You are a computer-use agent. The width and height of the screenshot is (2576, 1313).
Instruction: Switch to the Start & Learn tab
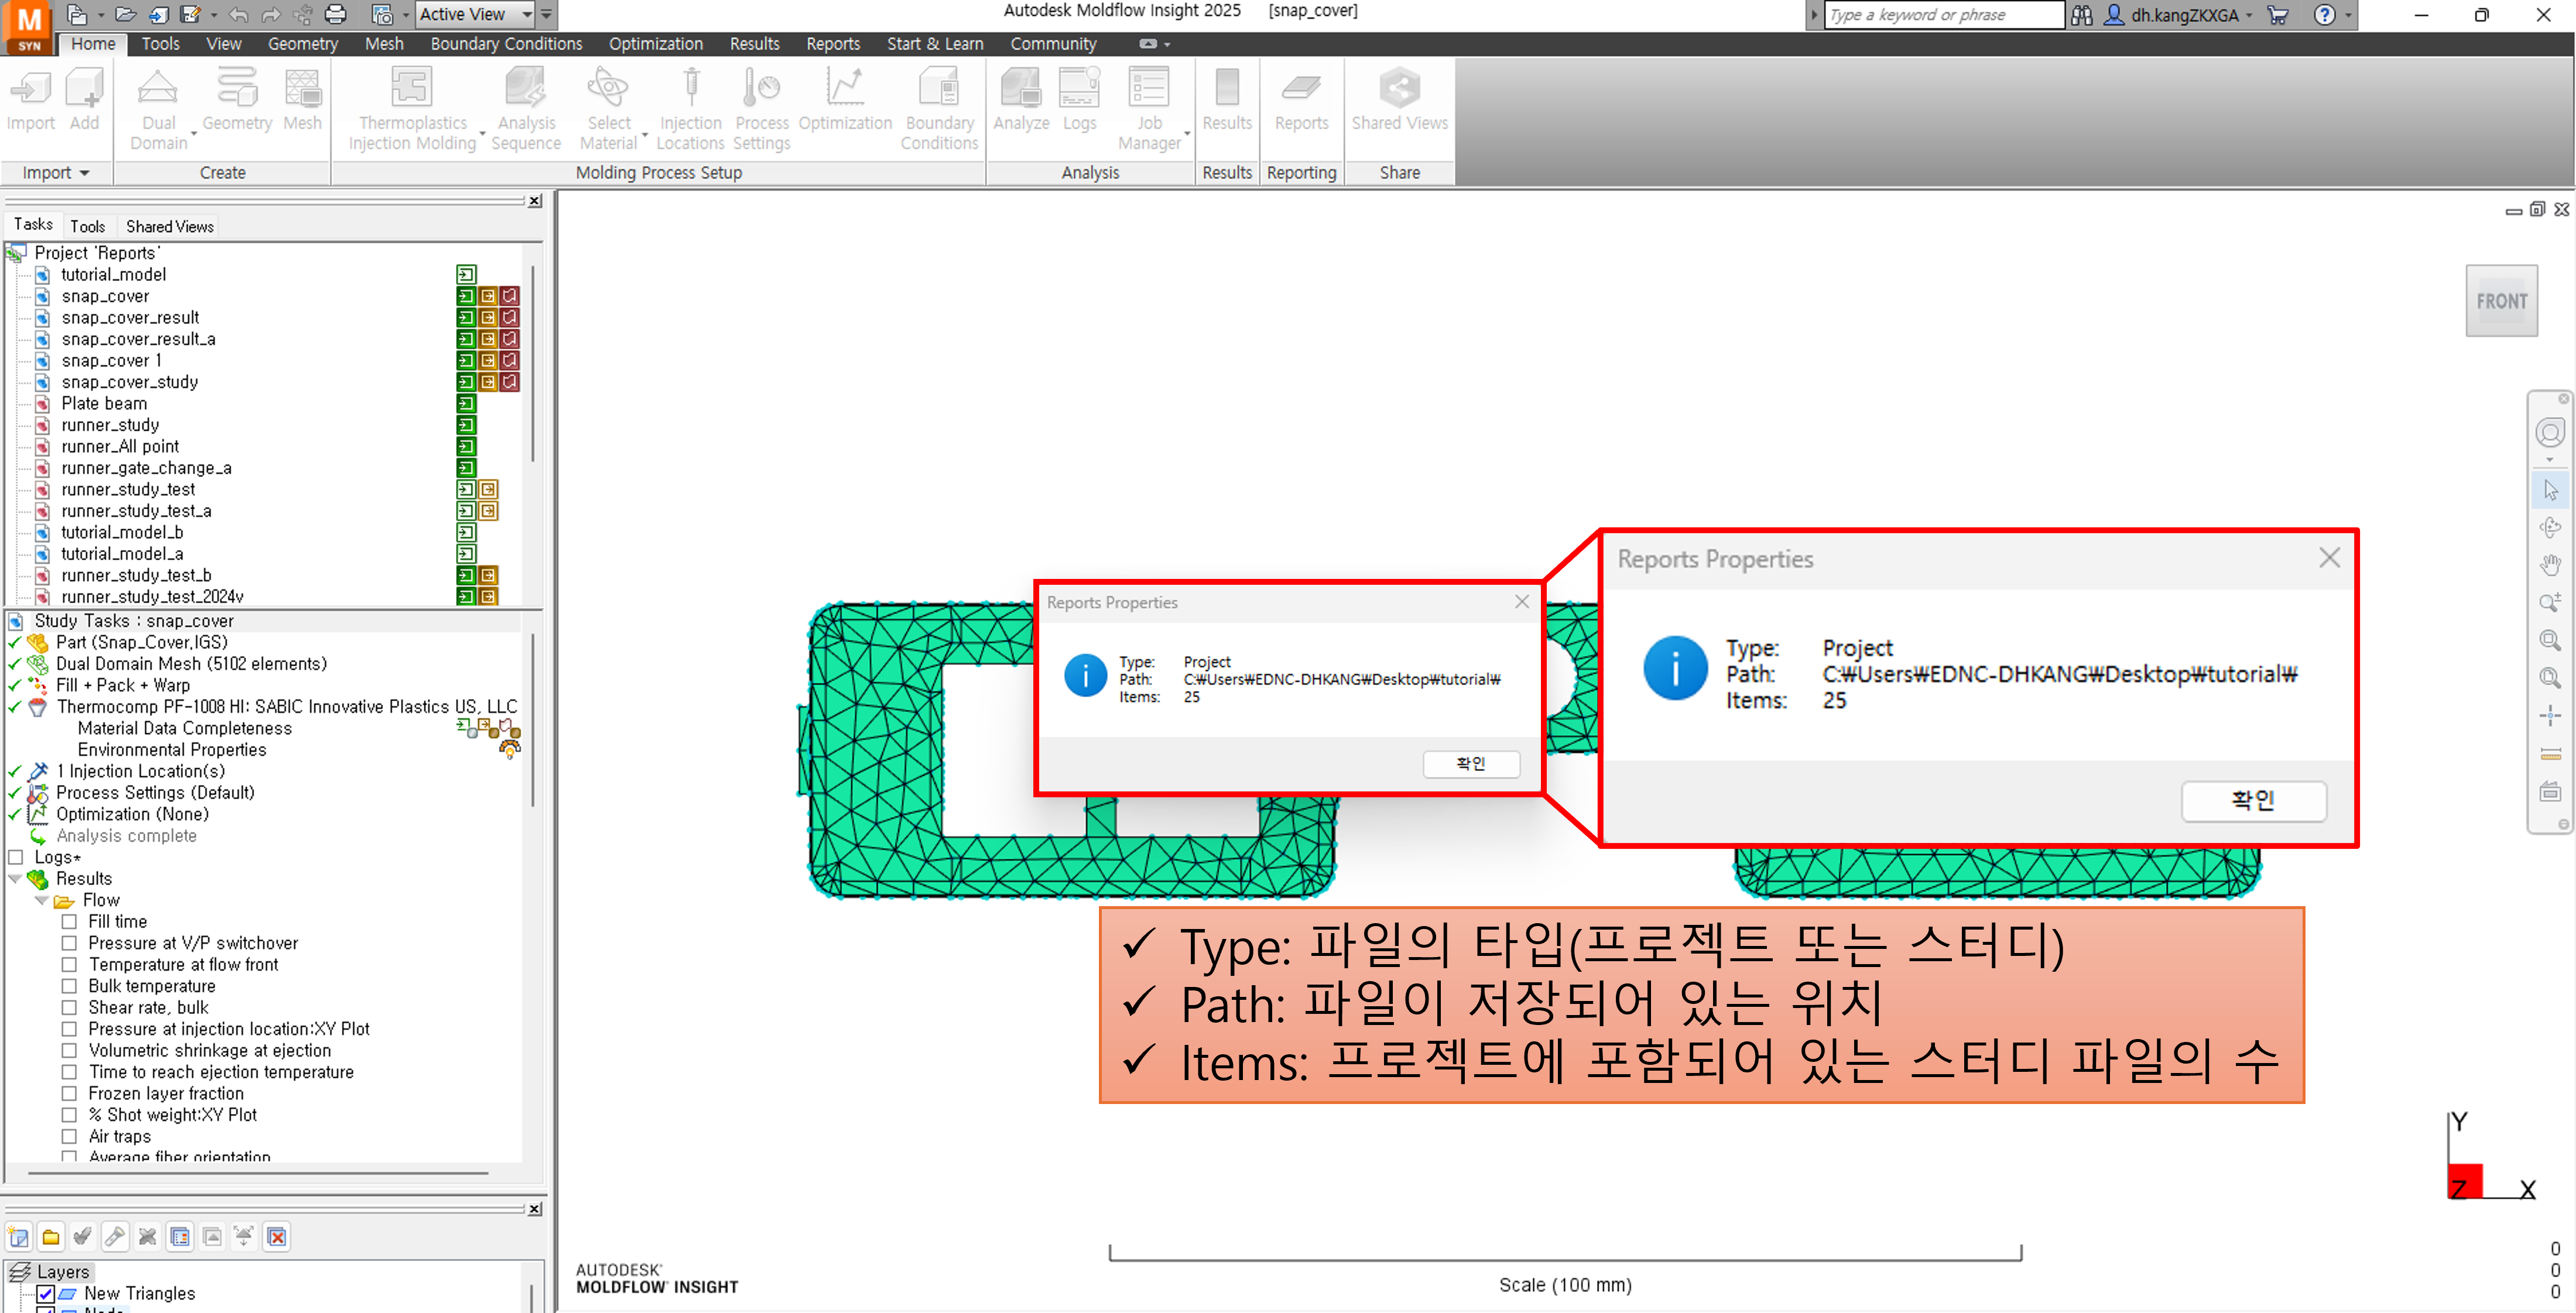935,44
